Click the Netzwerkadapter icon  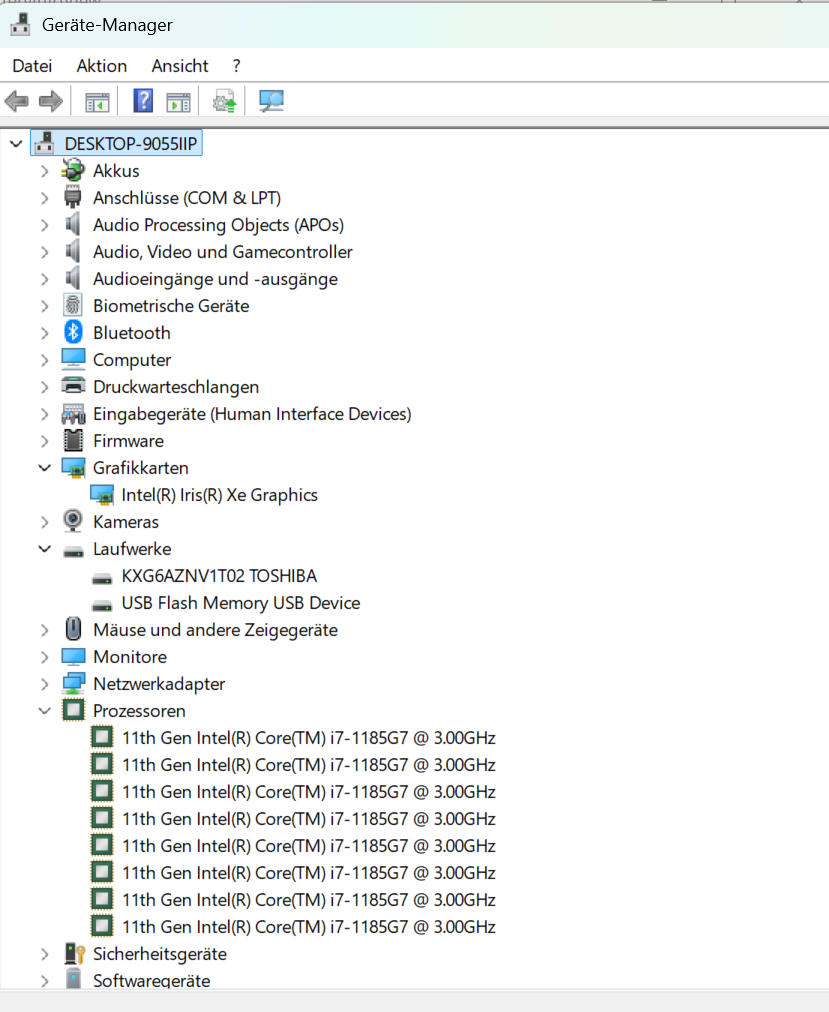[x=73, y=683]
